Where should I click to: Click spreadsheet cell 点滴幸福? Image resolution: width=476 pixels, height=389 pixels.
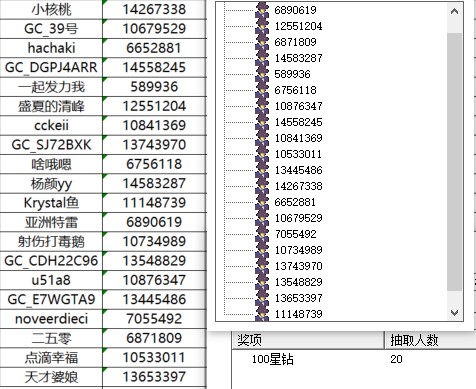(51, 357)
